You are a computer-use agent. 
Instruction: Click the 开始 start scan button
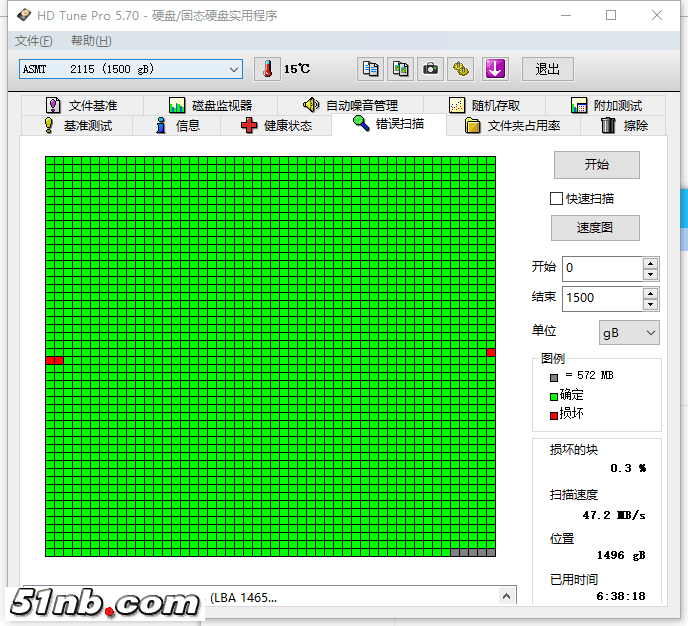596,165
